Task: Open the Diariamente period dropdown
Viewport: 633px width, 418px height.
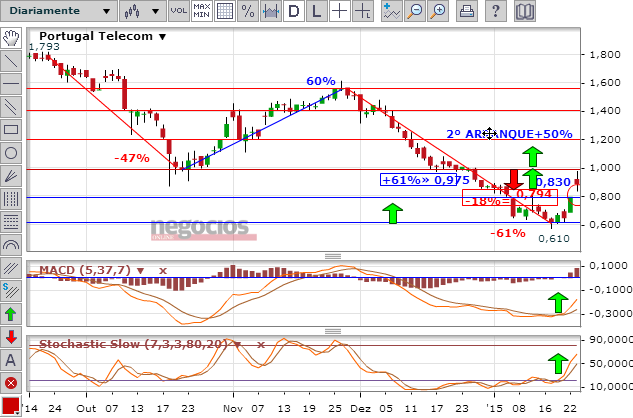Action: (x=59, y=11)
